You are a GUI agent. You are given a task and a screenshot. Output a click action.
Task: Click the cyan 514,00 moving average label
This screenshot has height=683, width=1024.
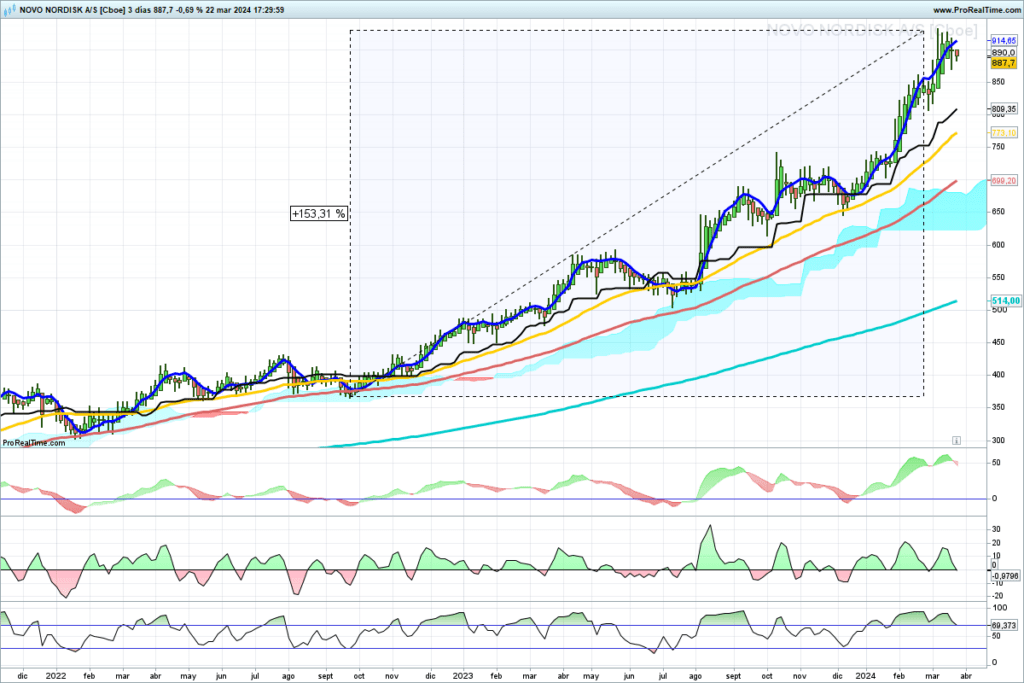click(1006, 301)
